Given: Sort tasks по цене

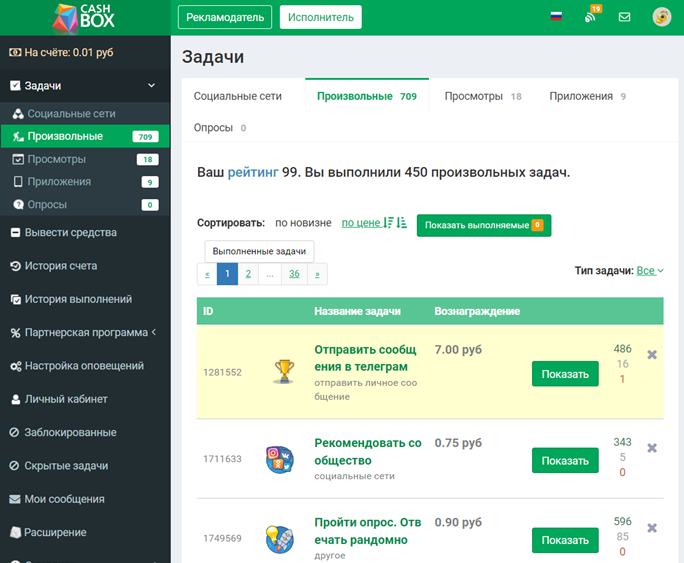Looking at the screenshot, I should tap(361, 223).
